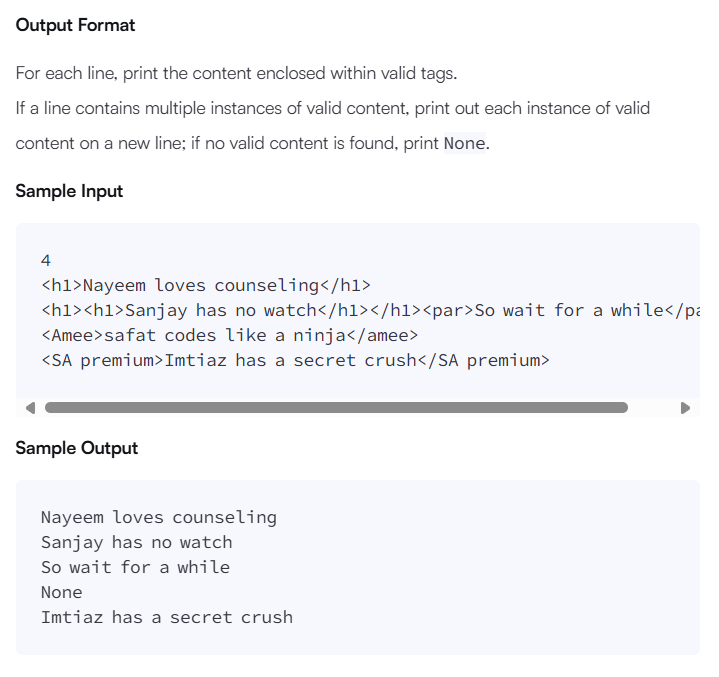The image size is (719, 677).
Task: Click the number 4 in Sample Input
Action: [x=46, y=260]
